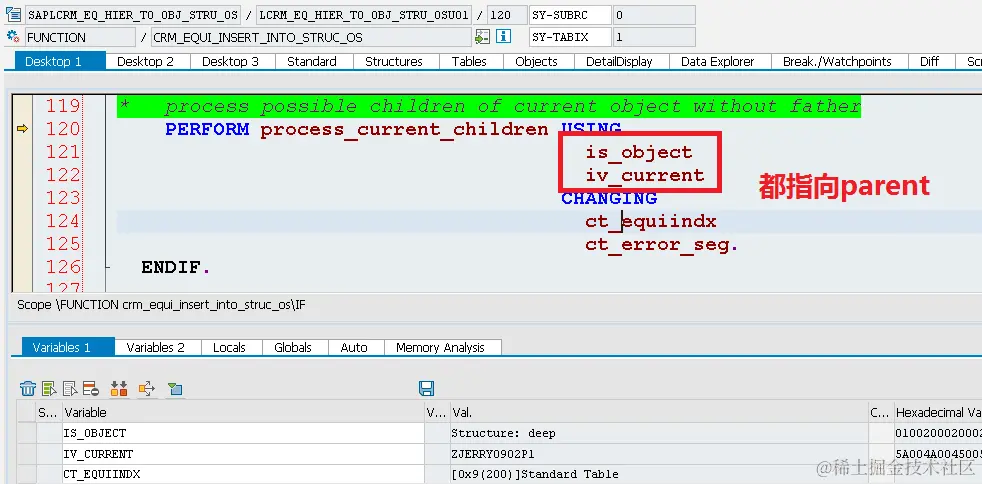Click the remove row icon with minus sign

[x=91, y=388]
